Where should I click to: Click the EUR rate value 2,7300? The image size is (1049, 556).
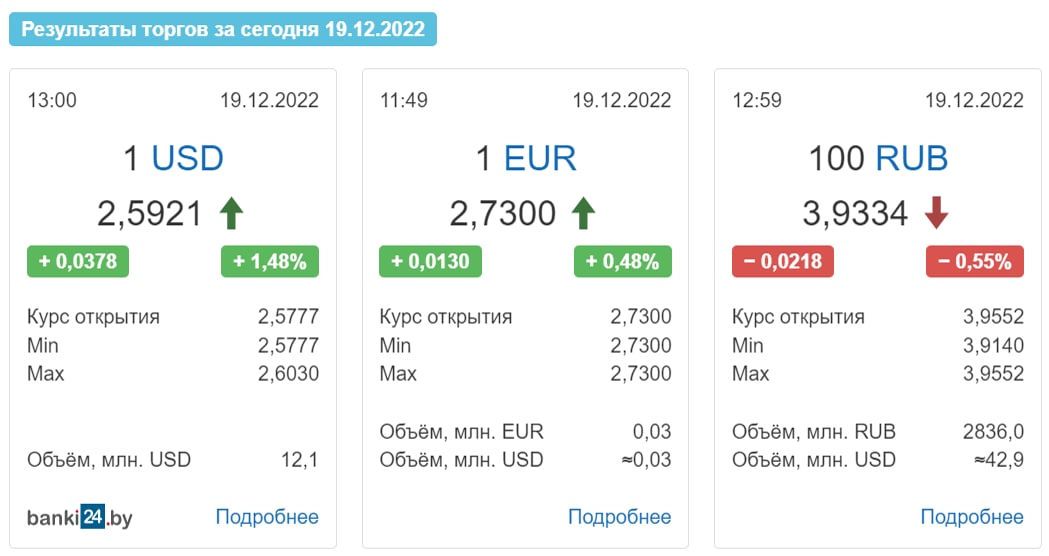pyautogui.click(x=502, y=214)
